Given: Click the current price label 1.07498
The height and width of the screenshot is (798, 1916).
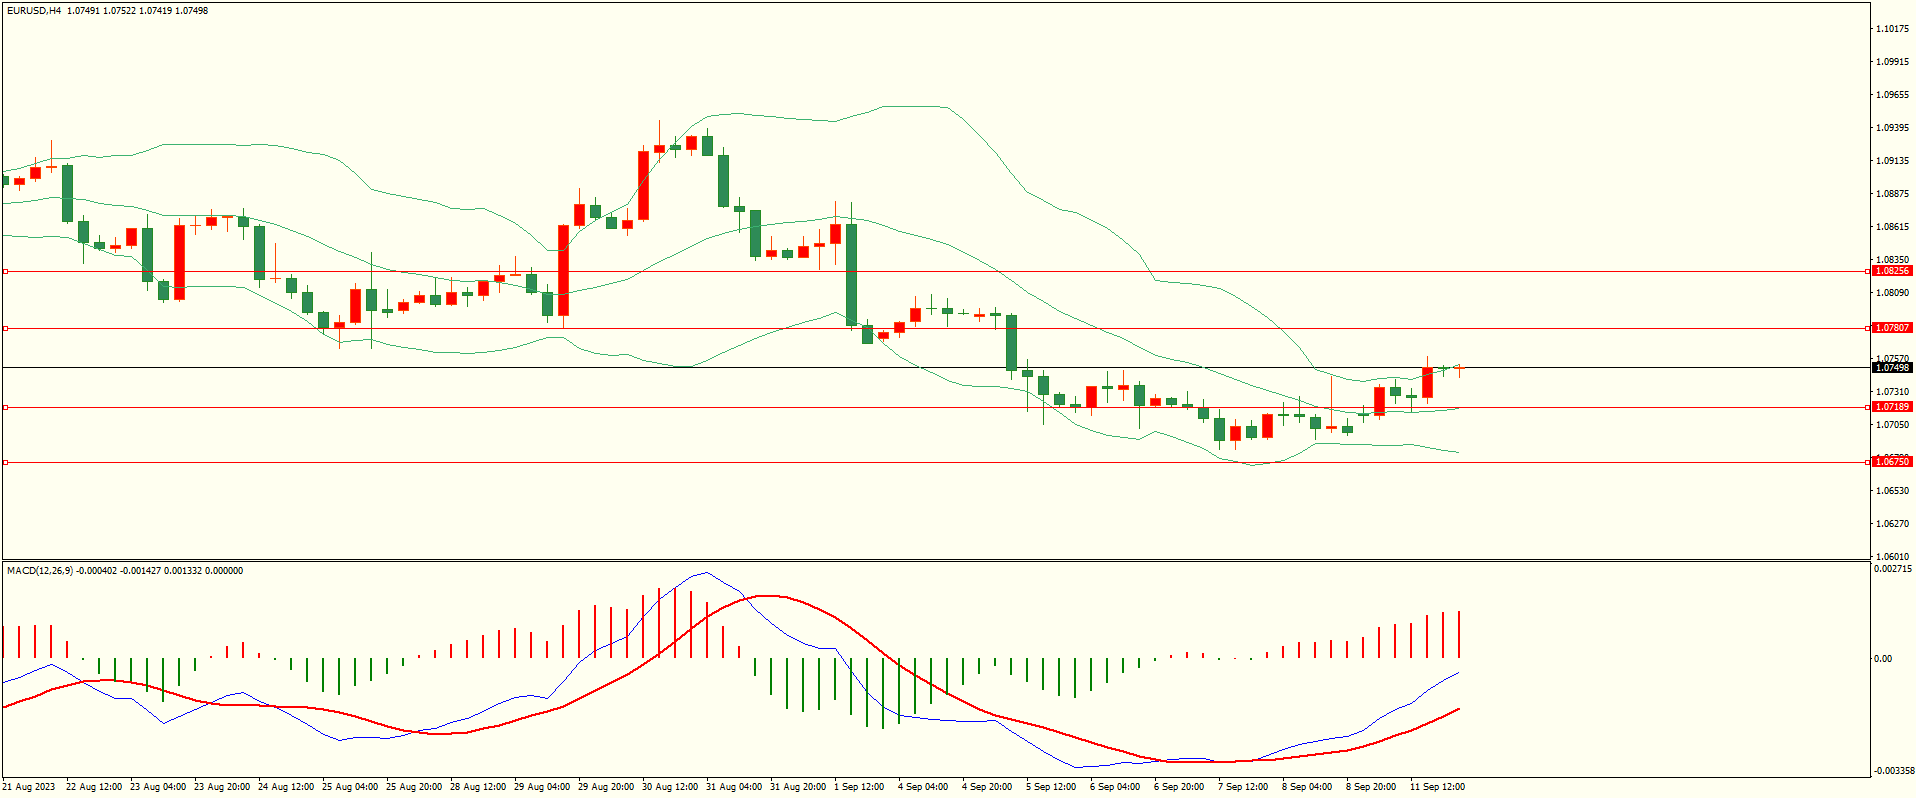Looking at the screenshot, I should click(x=1891, y=368).
